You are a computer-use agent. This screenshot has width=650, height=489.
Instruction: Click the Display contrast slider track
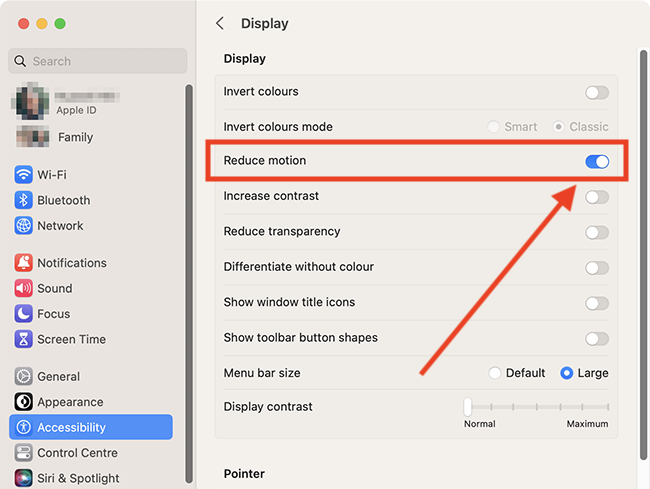point(537,407)
